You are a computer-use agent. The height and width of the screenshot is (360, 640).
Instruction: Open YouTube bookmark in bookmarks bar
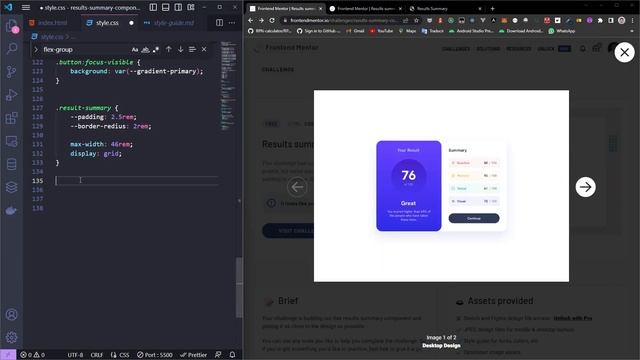point(381,31)
